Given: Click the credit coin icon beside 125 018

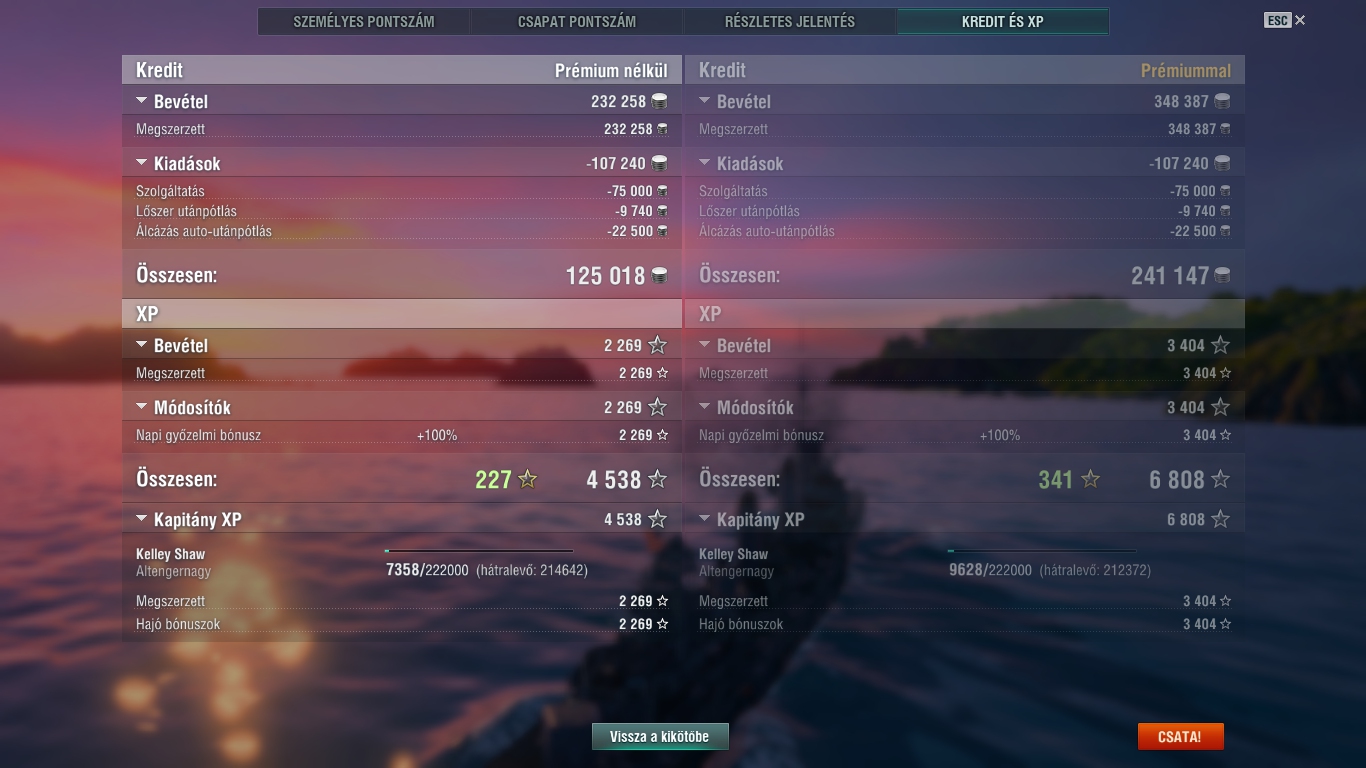Looking at the screenshot, I should (660, 276).
